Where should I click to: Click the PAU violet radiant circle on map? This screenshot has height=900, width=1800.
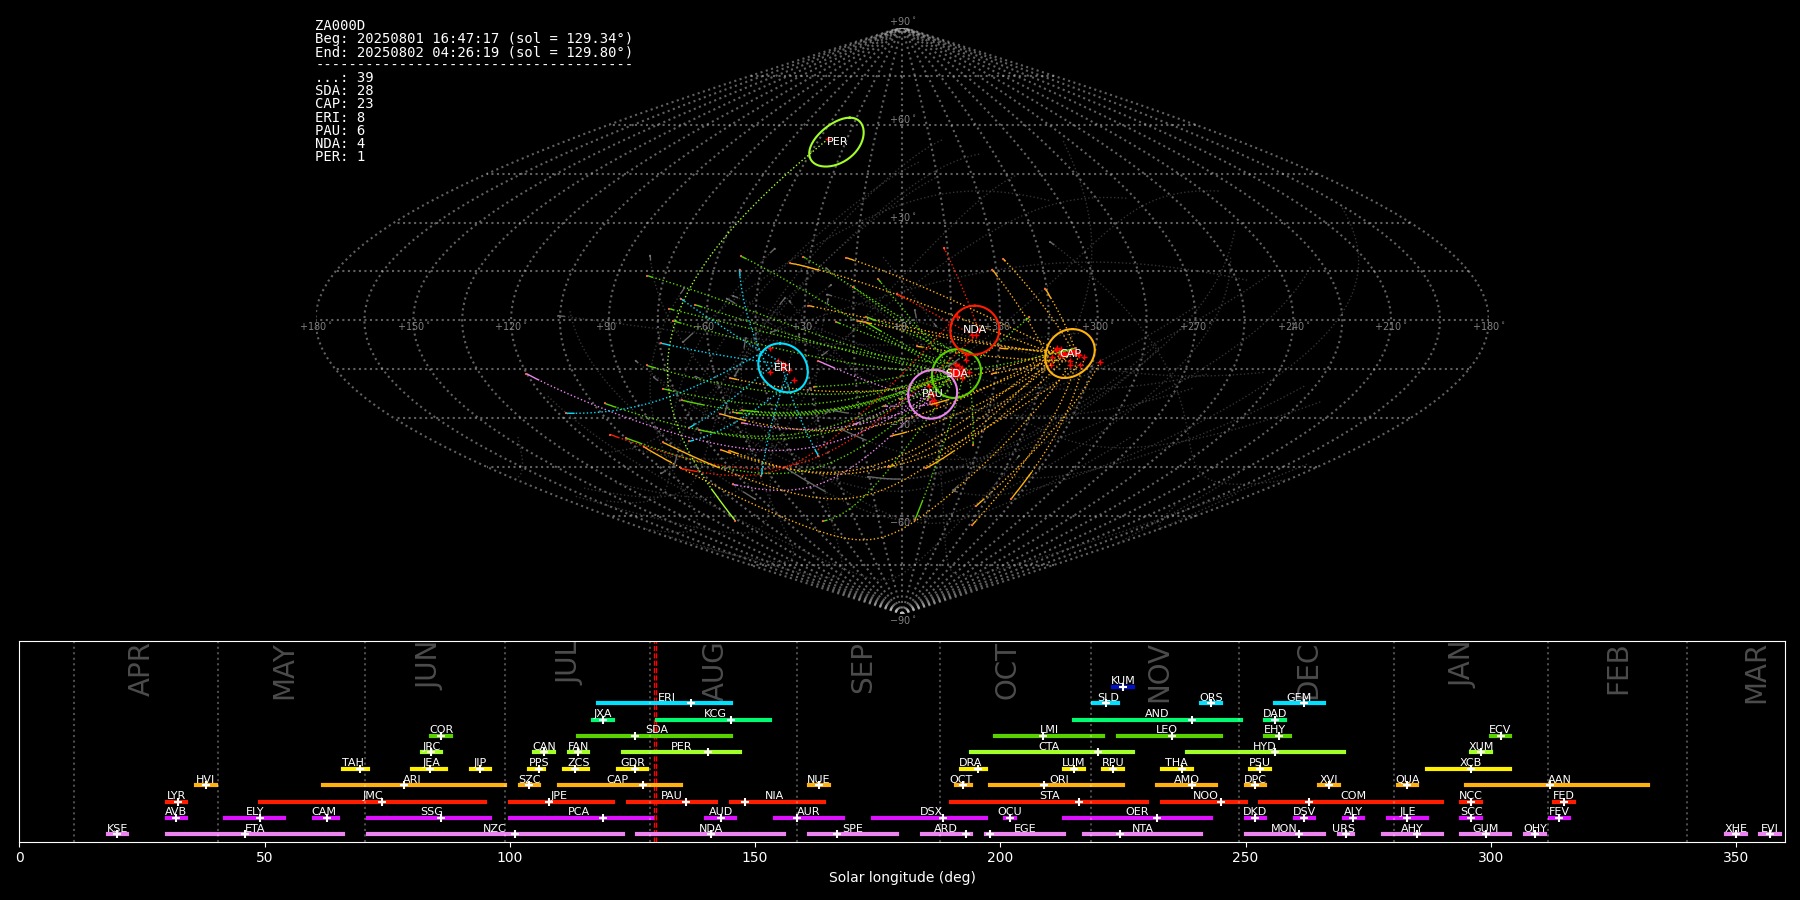(932, 394)
